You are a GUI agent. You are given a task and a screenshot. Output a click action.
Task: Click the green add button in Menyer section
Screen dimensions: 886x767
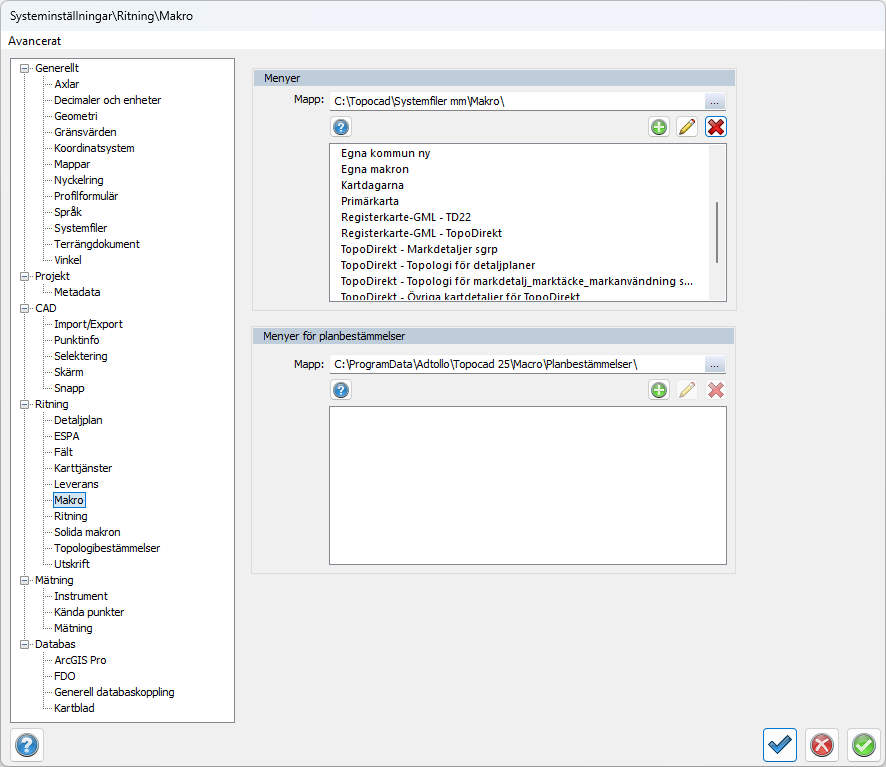pos(659,127)
